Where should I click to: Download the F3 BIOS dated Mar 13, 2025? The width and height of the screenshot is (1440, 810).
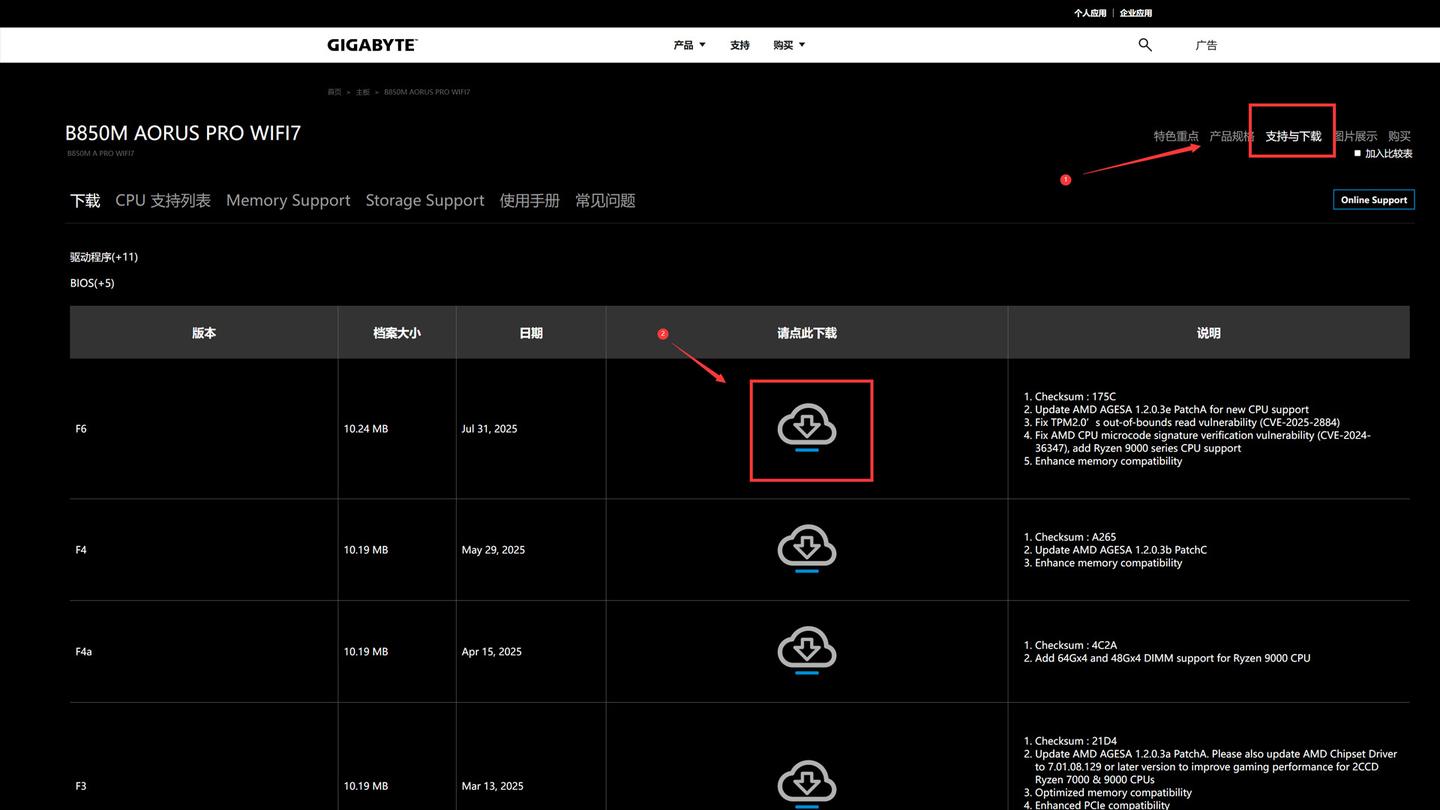[x=807, y=785]
